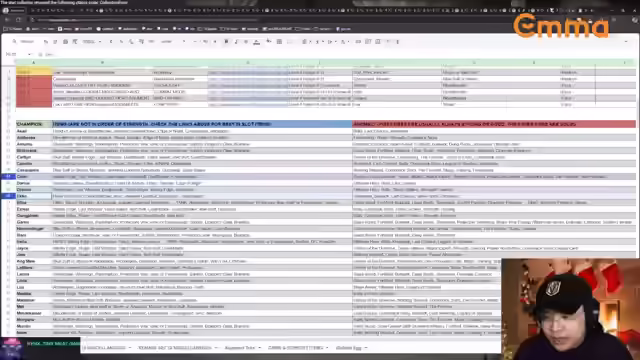
Task: Select column A header
Action: pos(34,62)
